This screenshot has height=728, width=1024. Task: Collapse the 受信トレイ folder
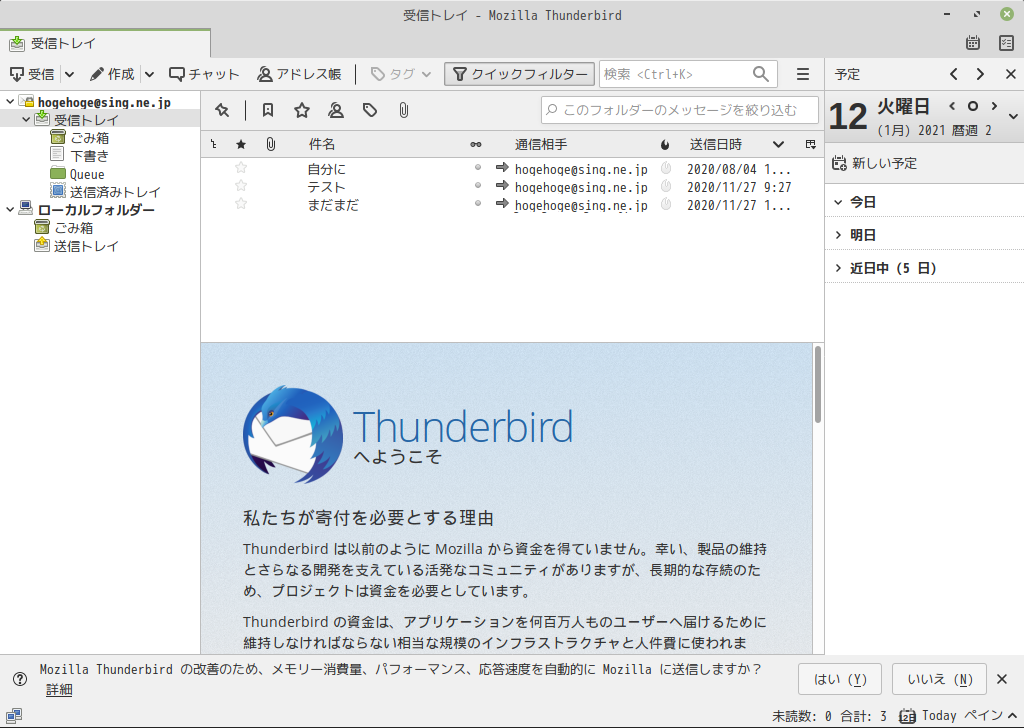26,119
